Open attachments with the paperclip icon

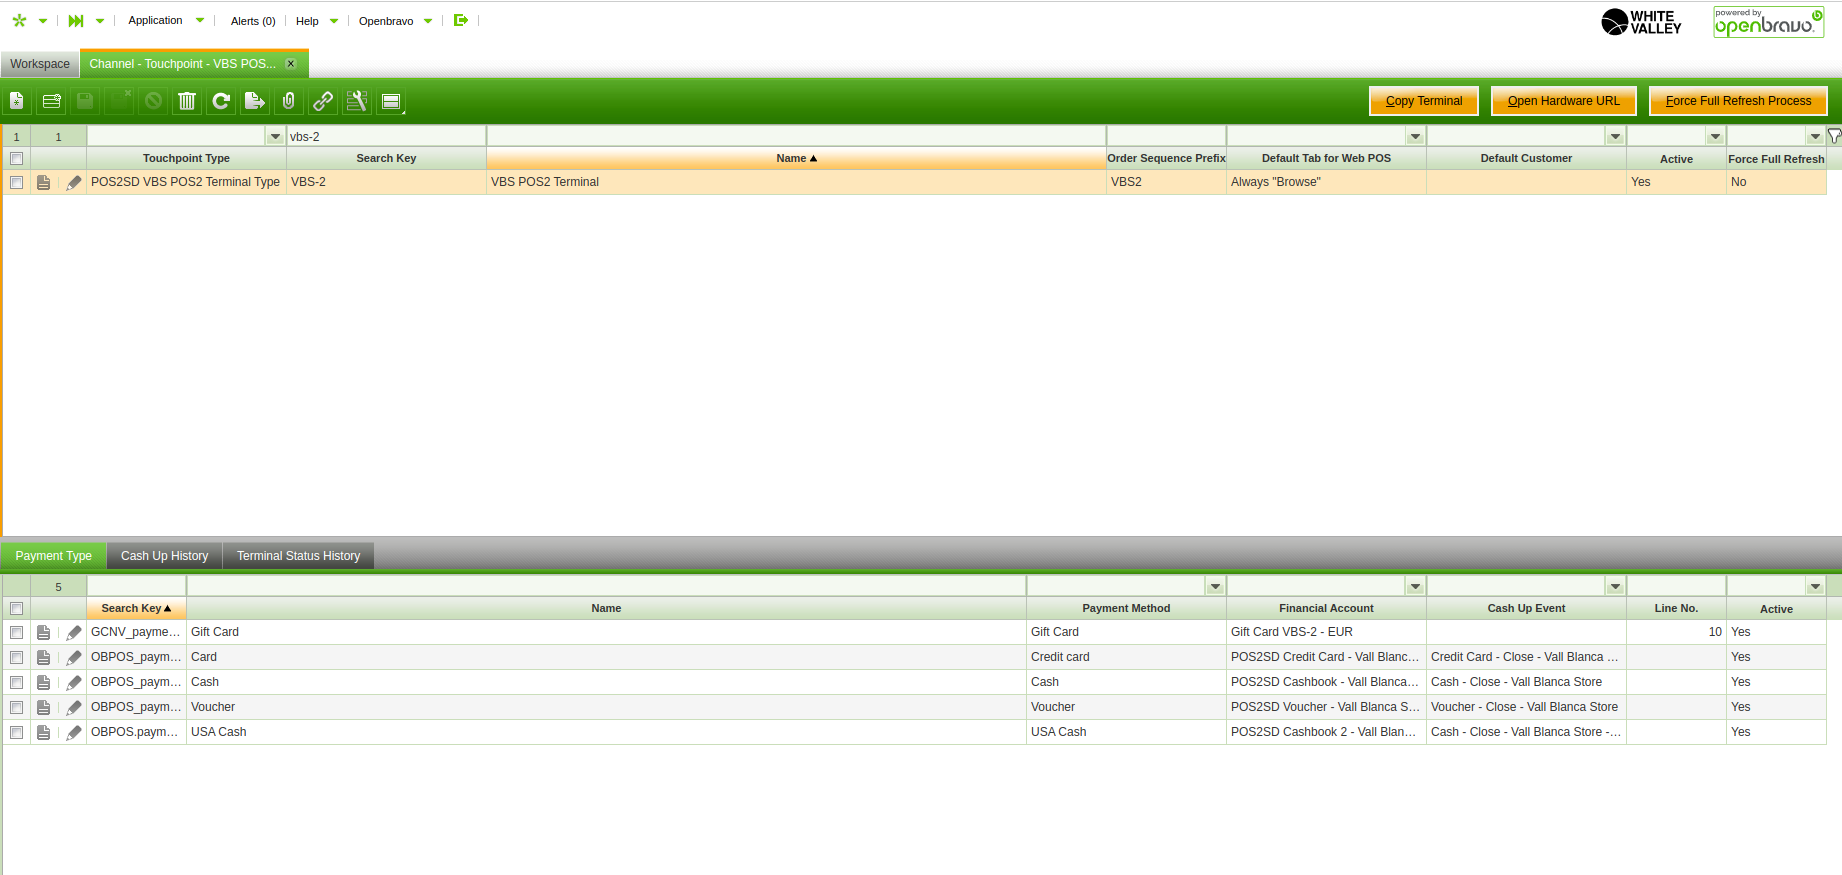tap(289, 101)
